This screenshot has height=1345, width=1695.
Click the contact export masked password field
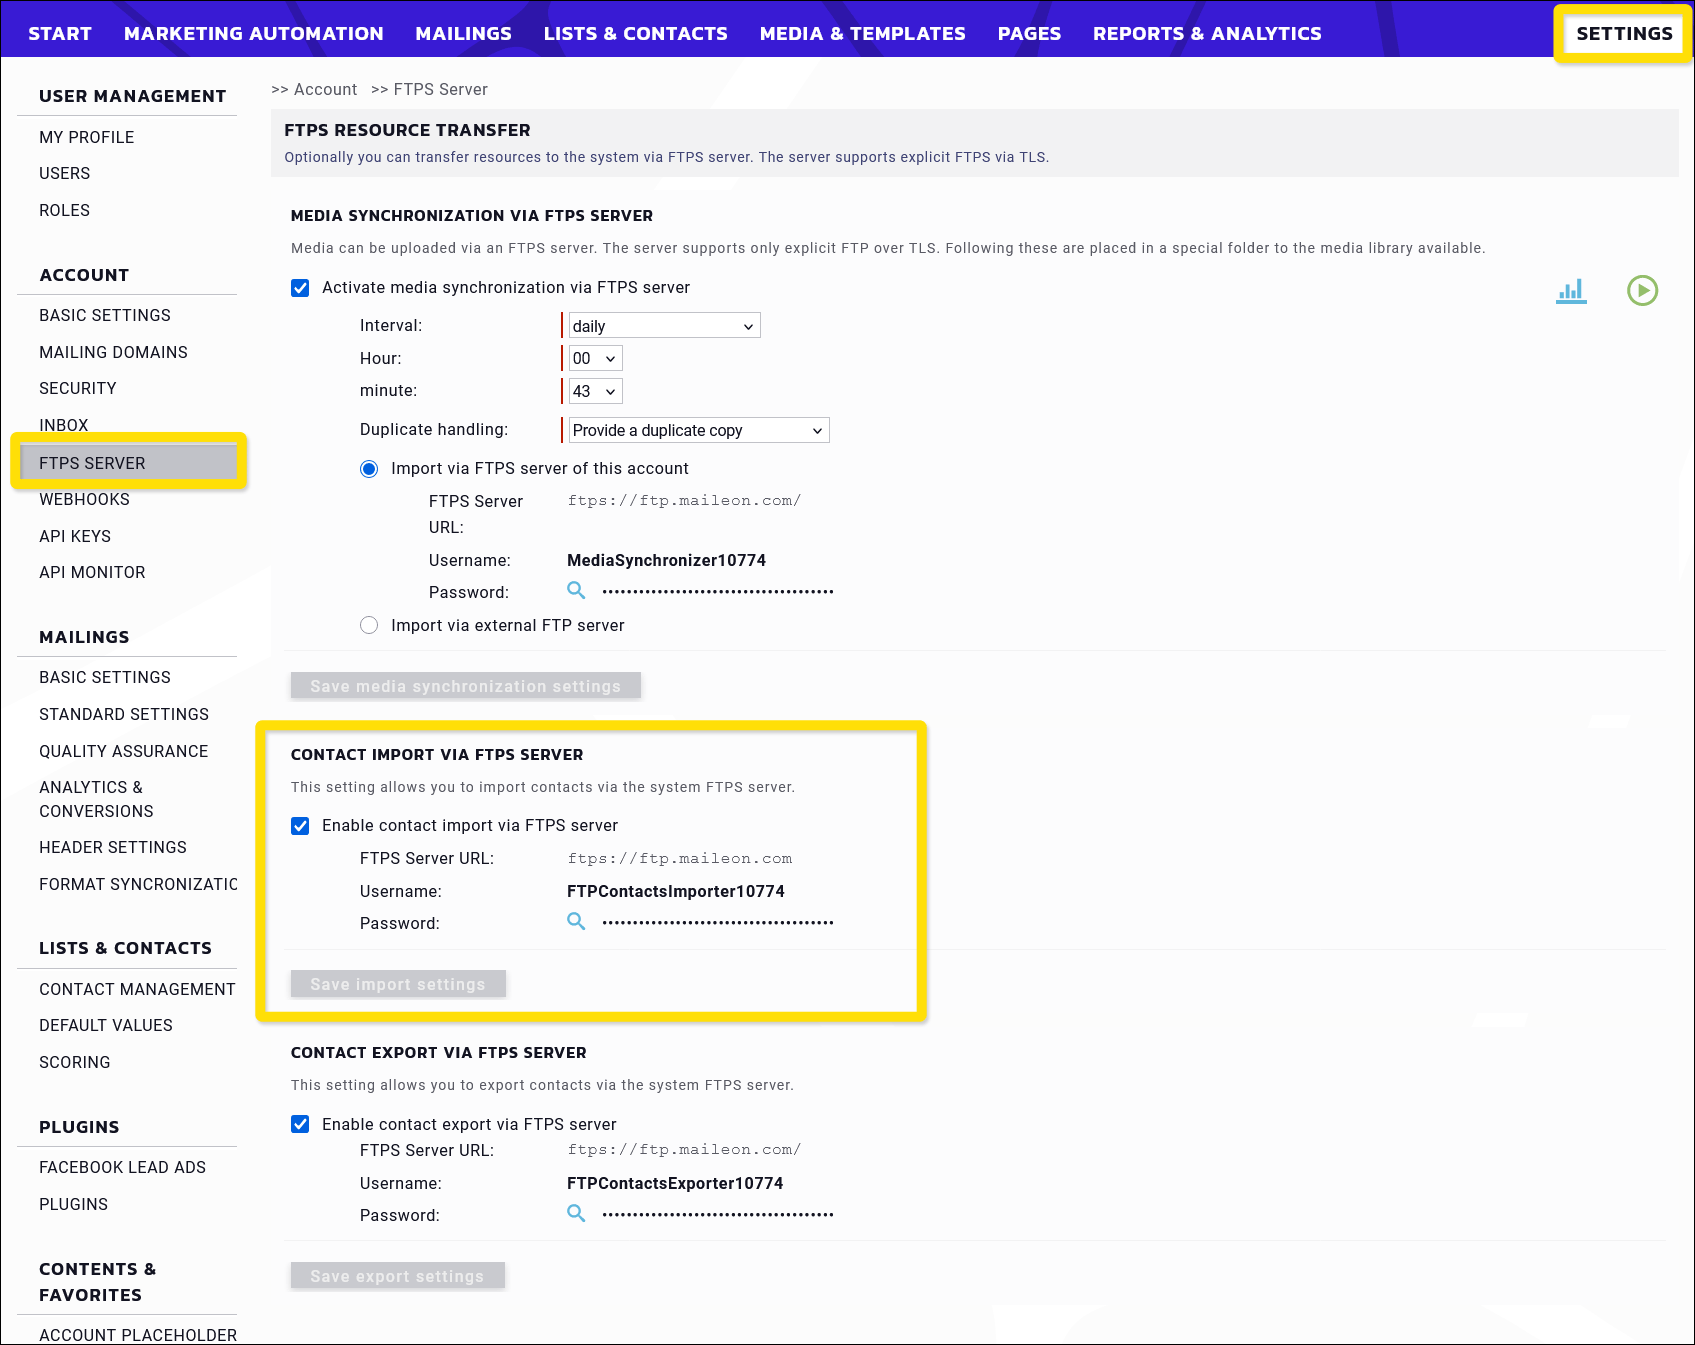pos(718,1215)
